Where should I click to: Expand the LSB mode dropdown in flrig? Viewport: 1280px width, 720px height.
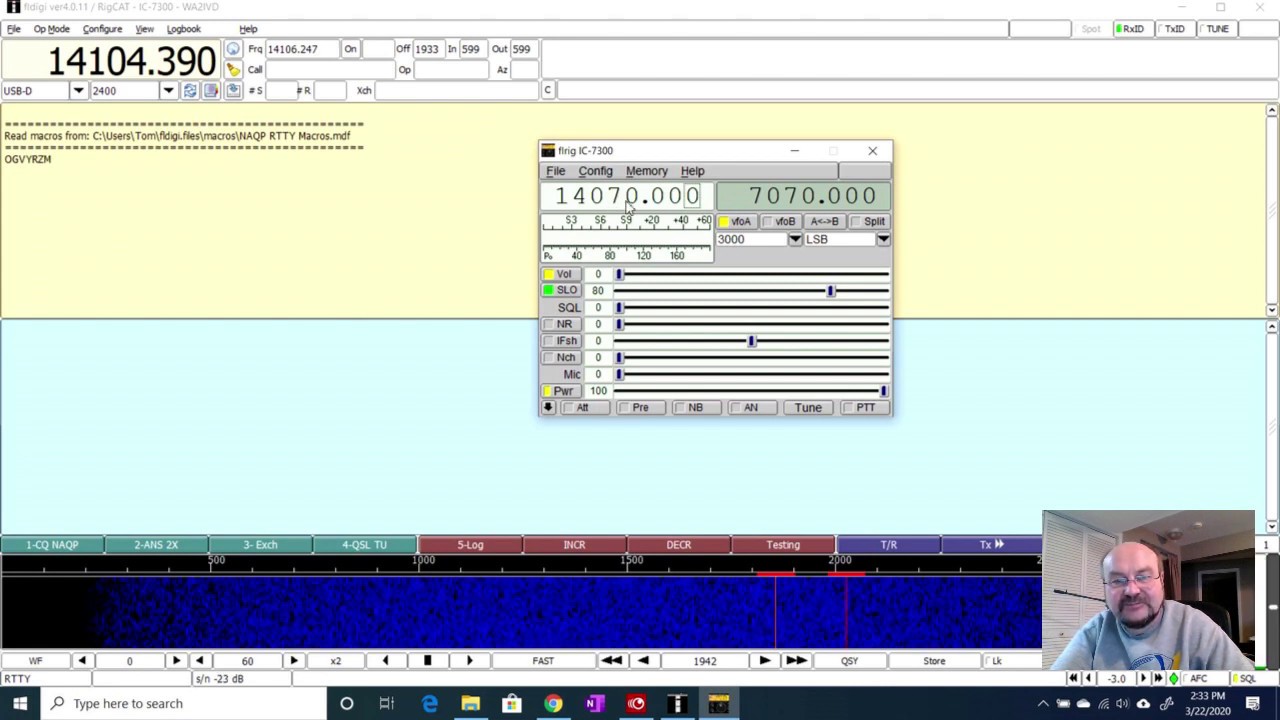883,240
